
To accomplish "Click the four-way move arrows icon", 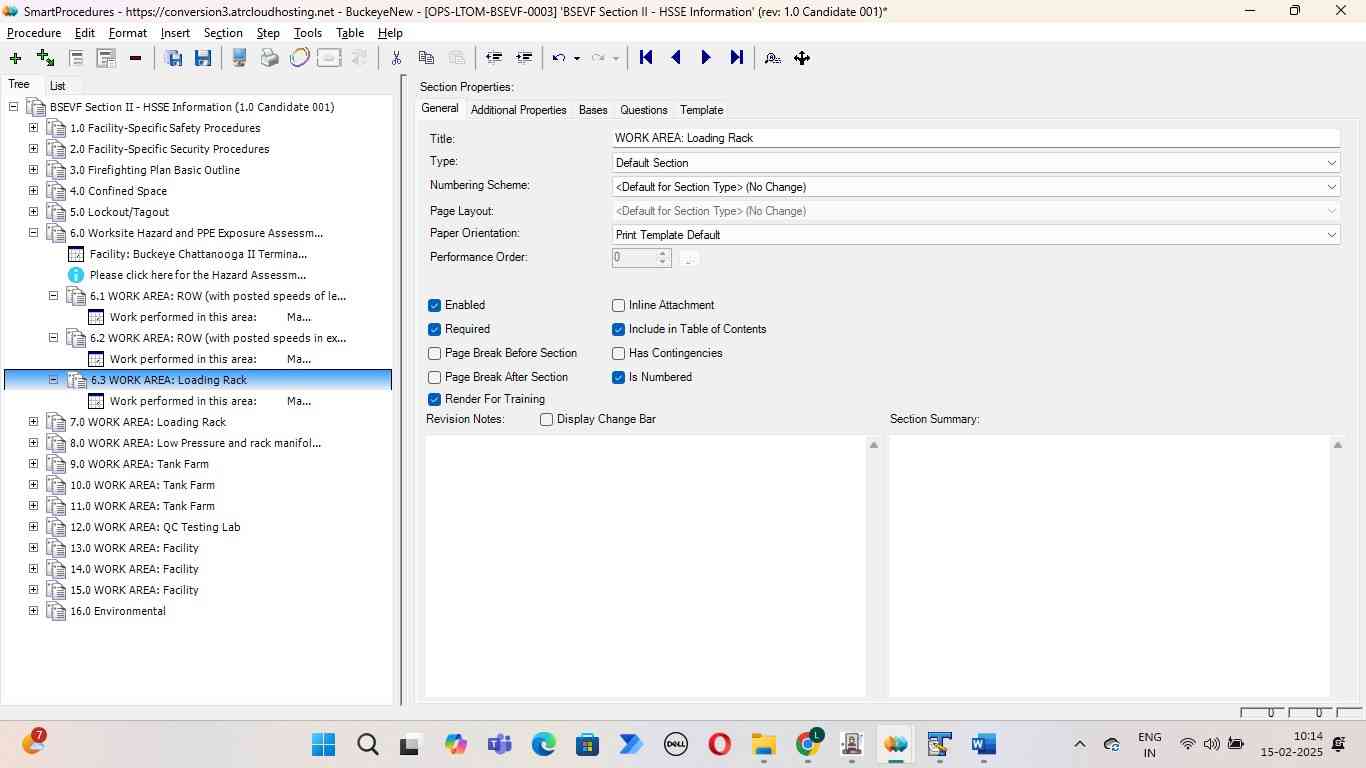I will (802, 58).
